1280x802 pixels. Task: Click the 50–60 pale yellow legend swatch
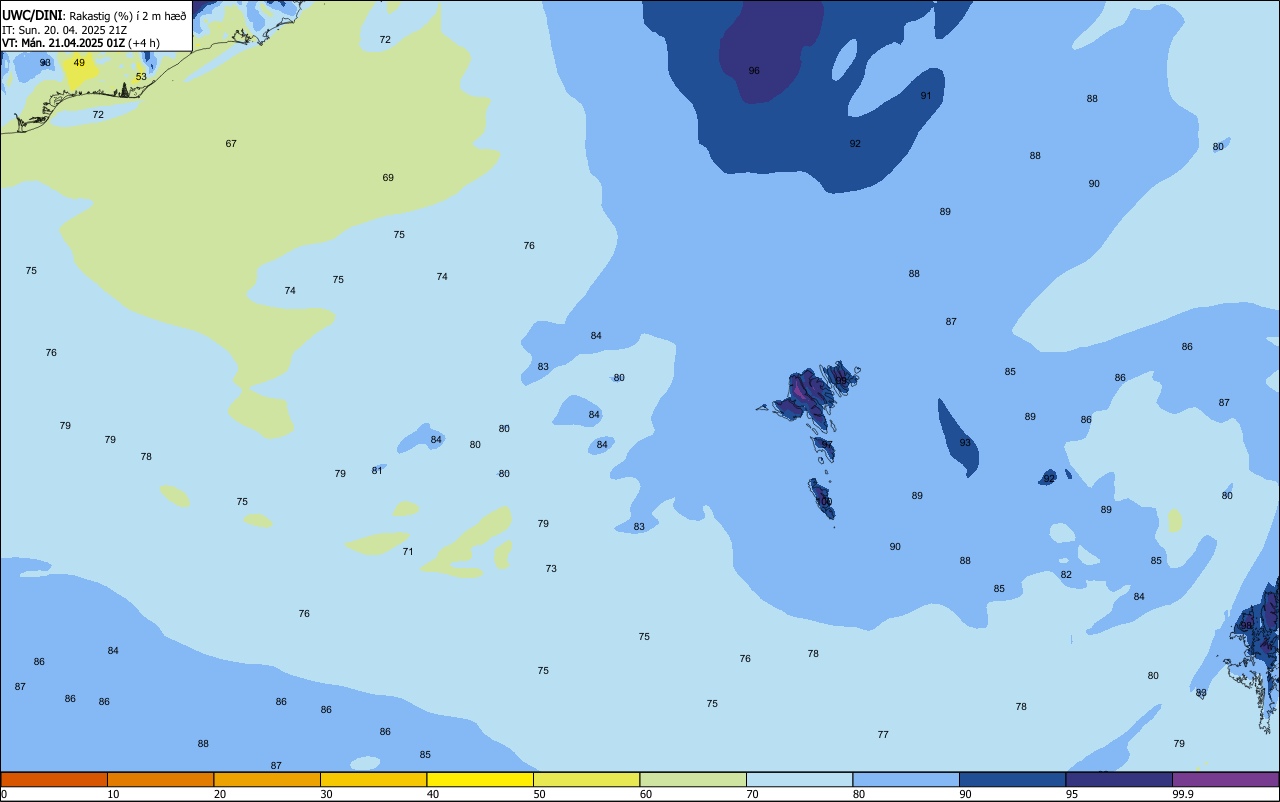[586, 779]
